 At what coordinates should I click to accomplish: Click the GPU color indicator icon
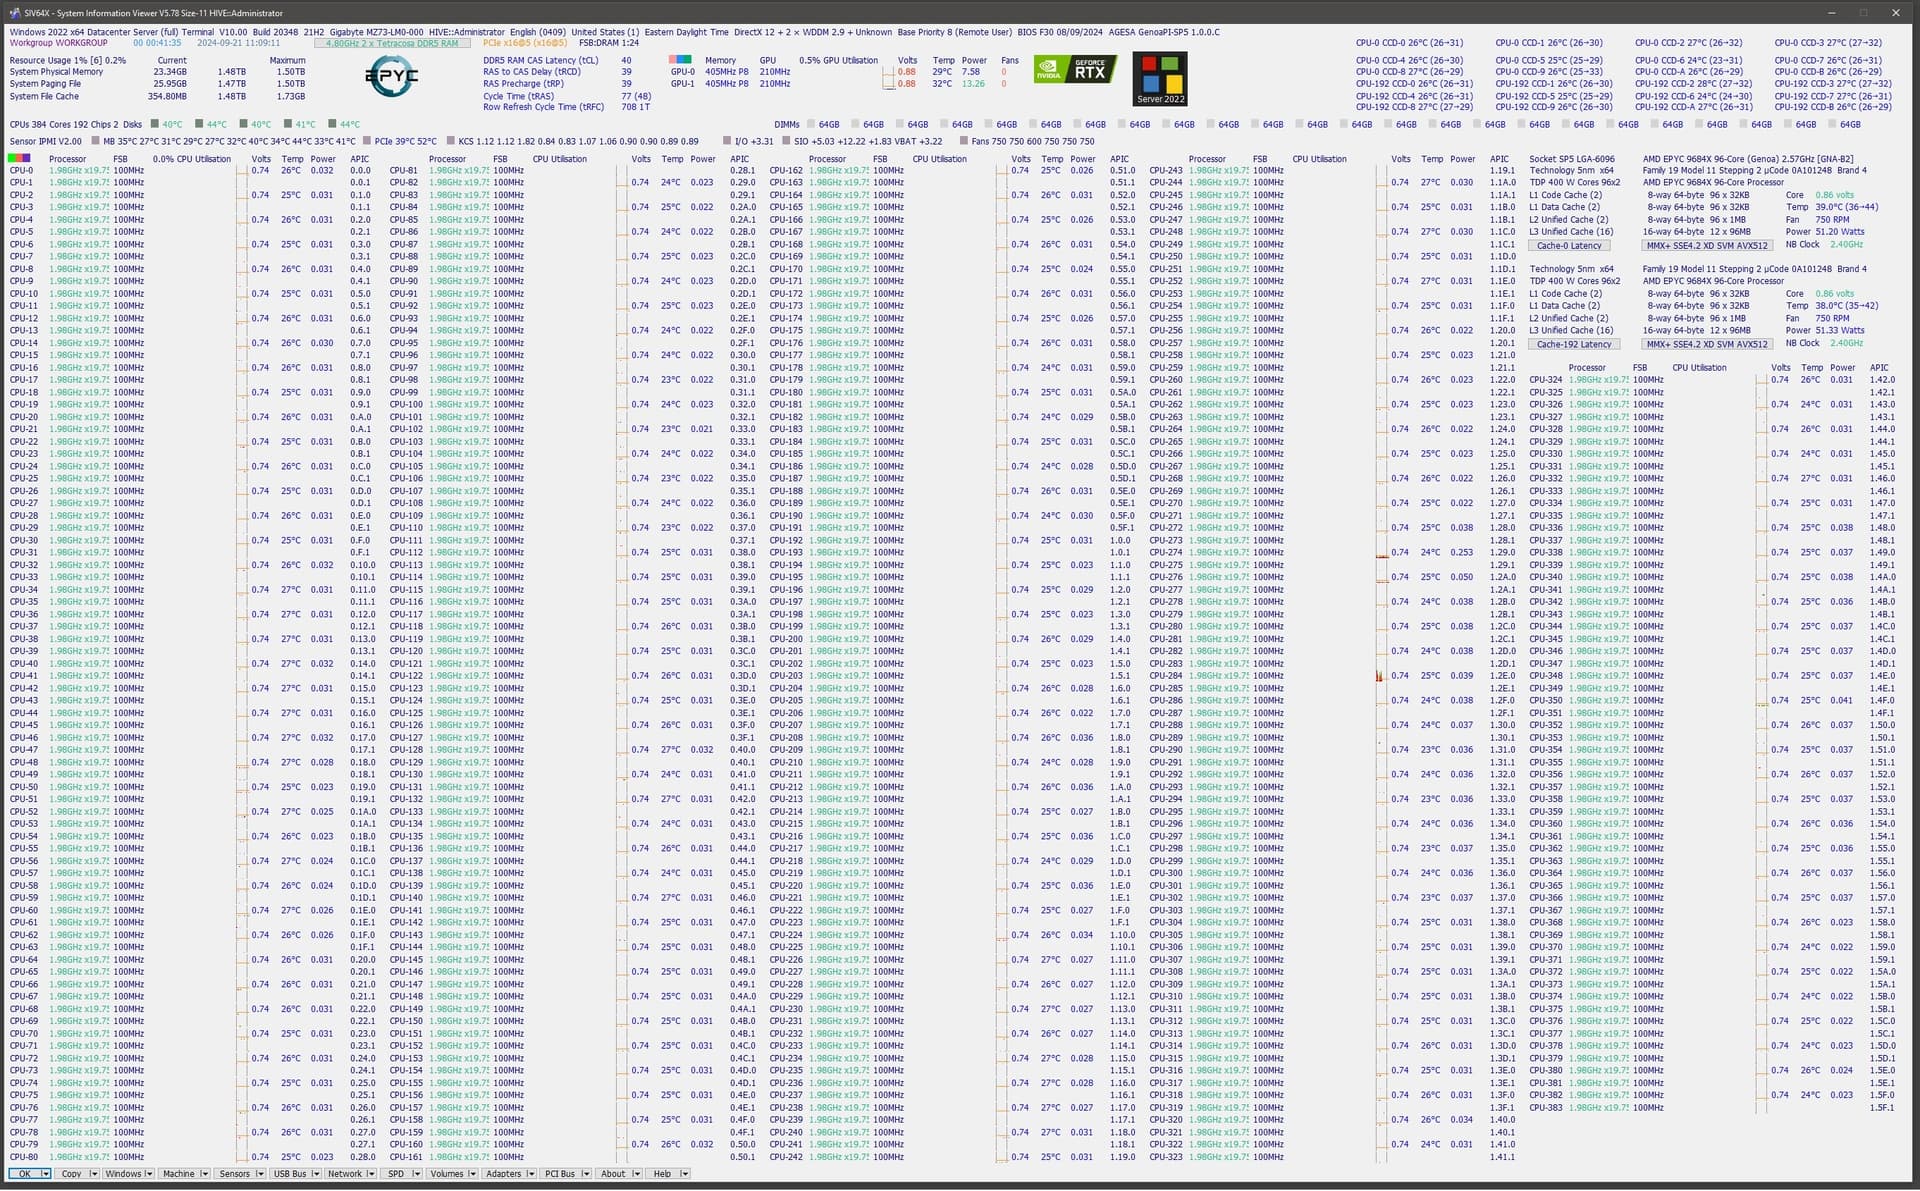pos(680,60)
